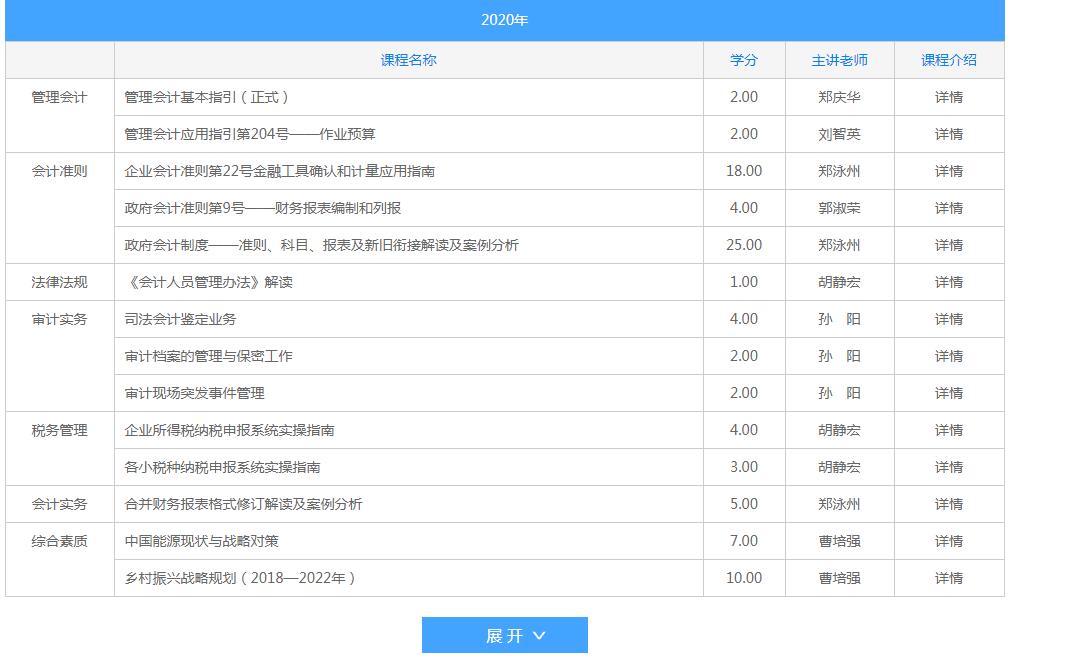
Task: View 详情 for 企业会计准则第22号金融工具 course
Action: point(948,171)
